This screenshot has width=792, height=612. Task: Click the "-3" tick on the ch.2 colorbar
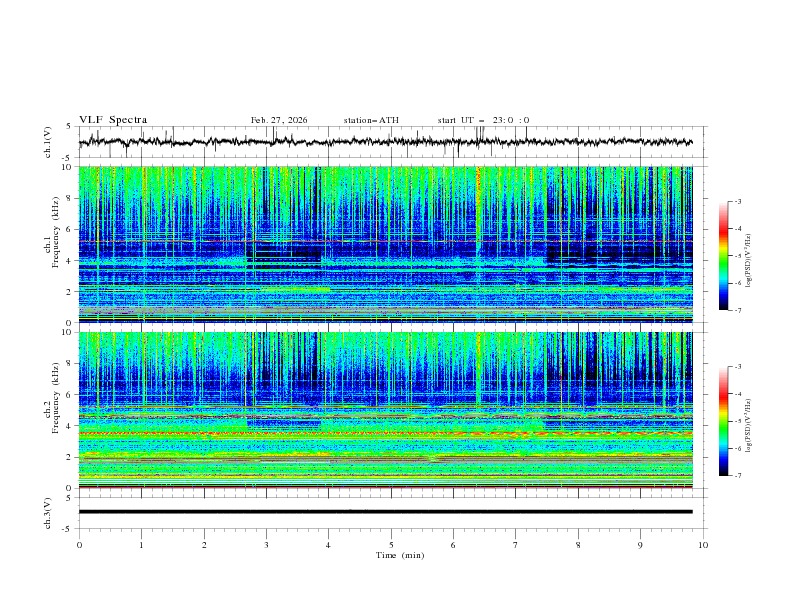pyautogui.click(x=738, y=367)
